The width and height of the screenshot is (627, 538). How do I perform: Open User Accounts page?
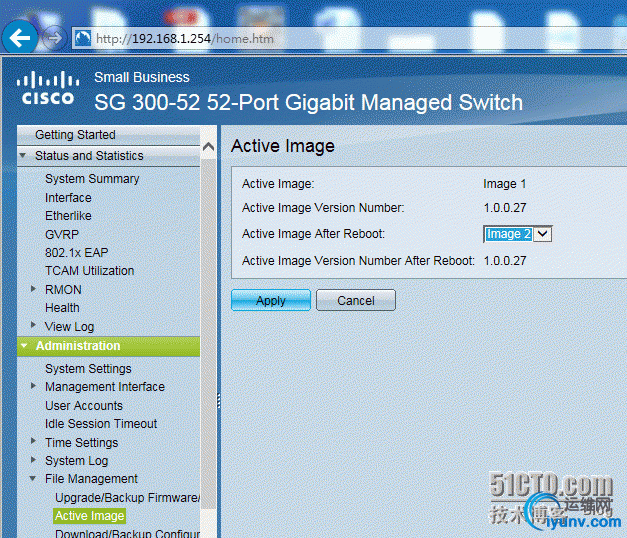pos(84,406)
